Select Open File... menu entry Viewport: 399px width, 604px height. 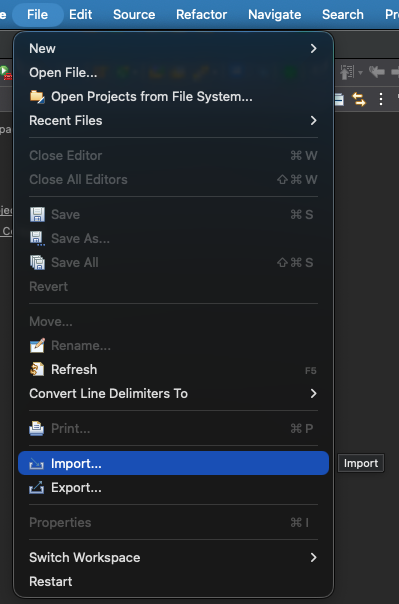pos(173,72)
